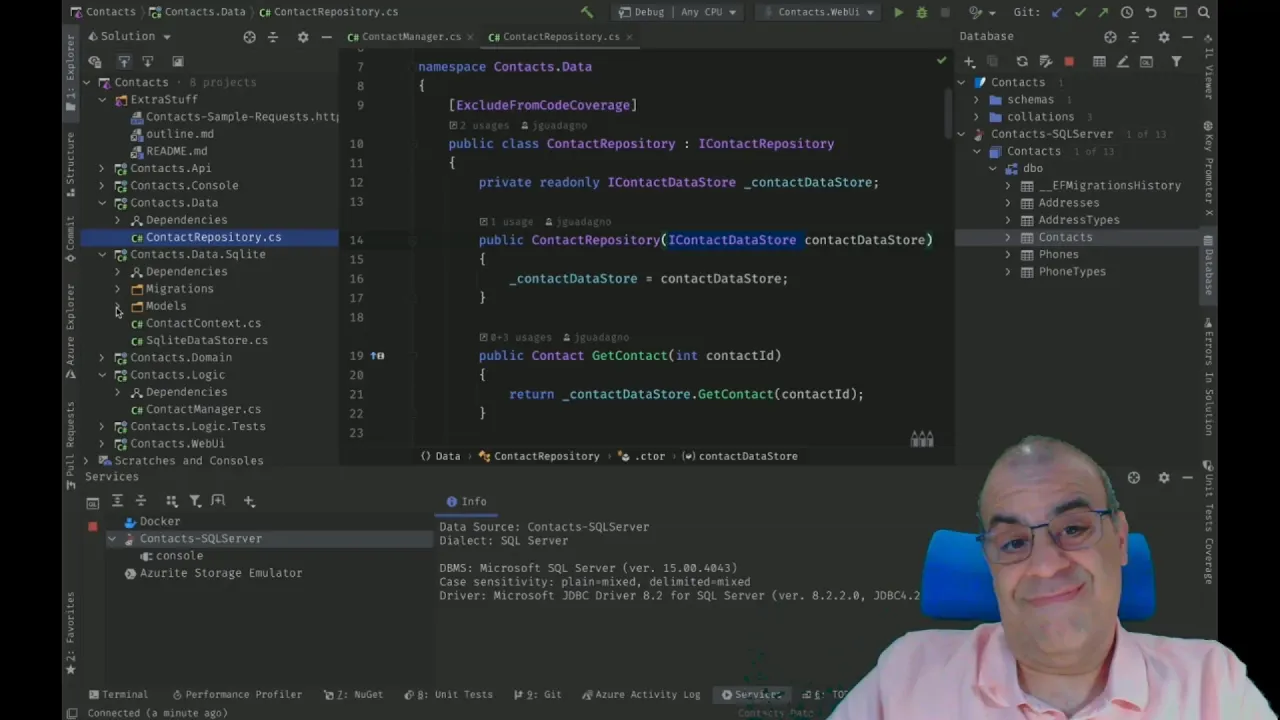1280x720 pixels.
Task: Open the Unit Tests tool window
Action: click(447, 694)
